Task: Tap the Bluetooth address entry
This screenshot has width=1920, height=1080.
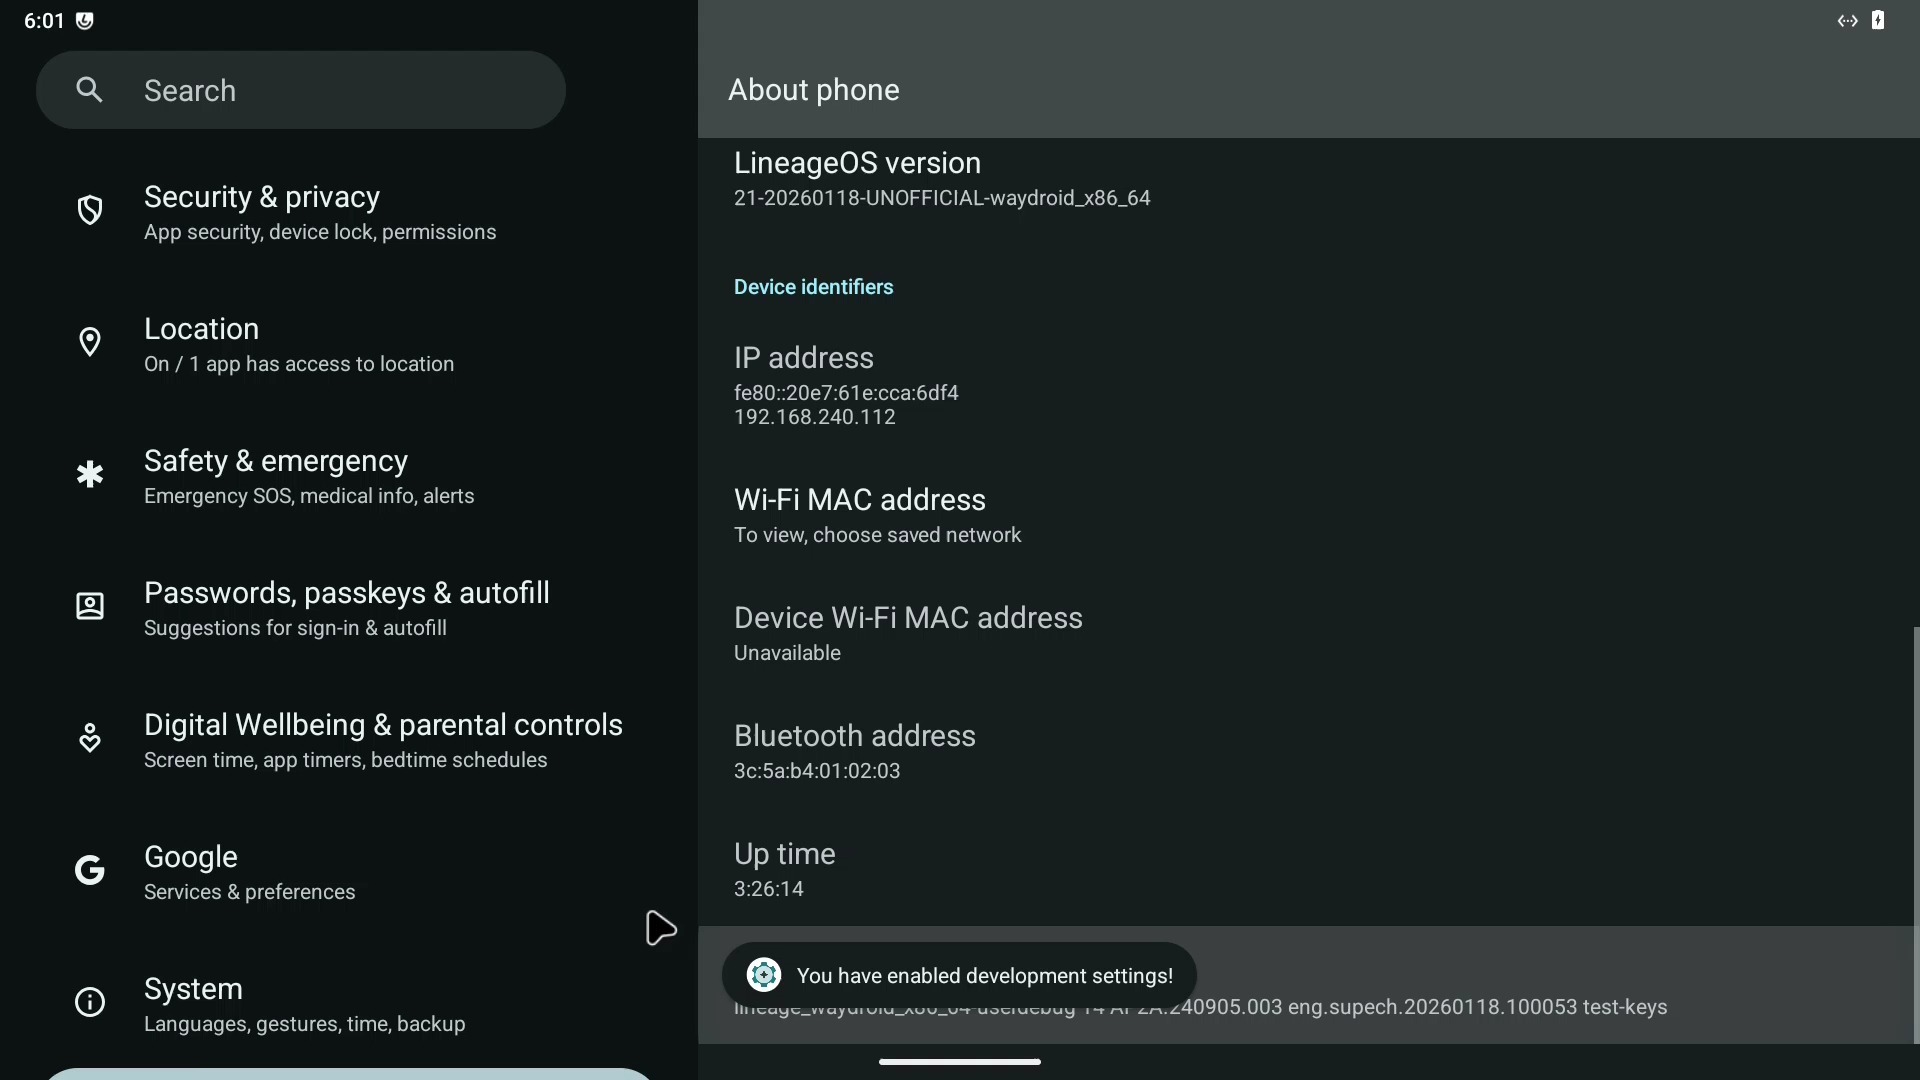Action: (x=854, y=751)
